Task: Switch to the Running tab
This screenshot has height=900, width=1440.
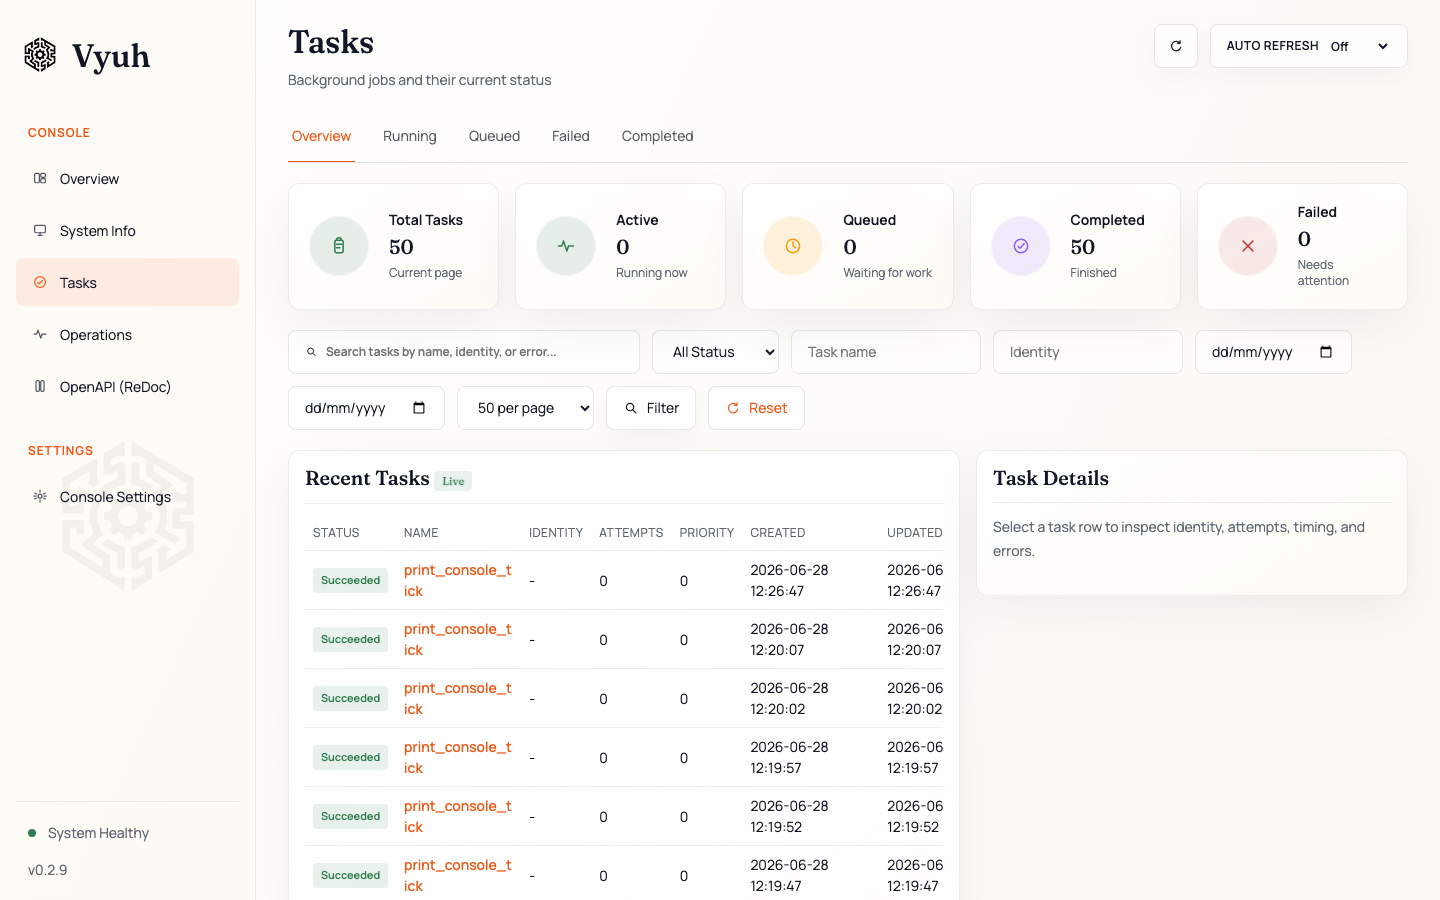Action: pos(410,136)
